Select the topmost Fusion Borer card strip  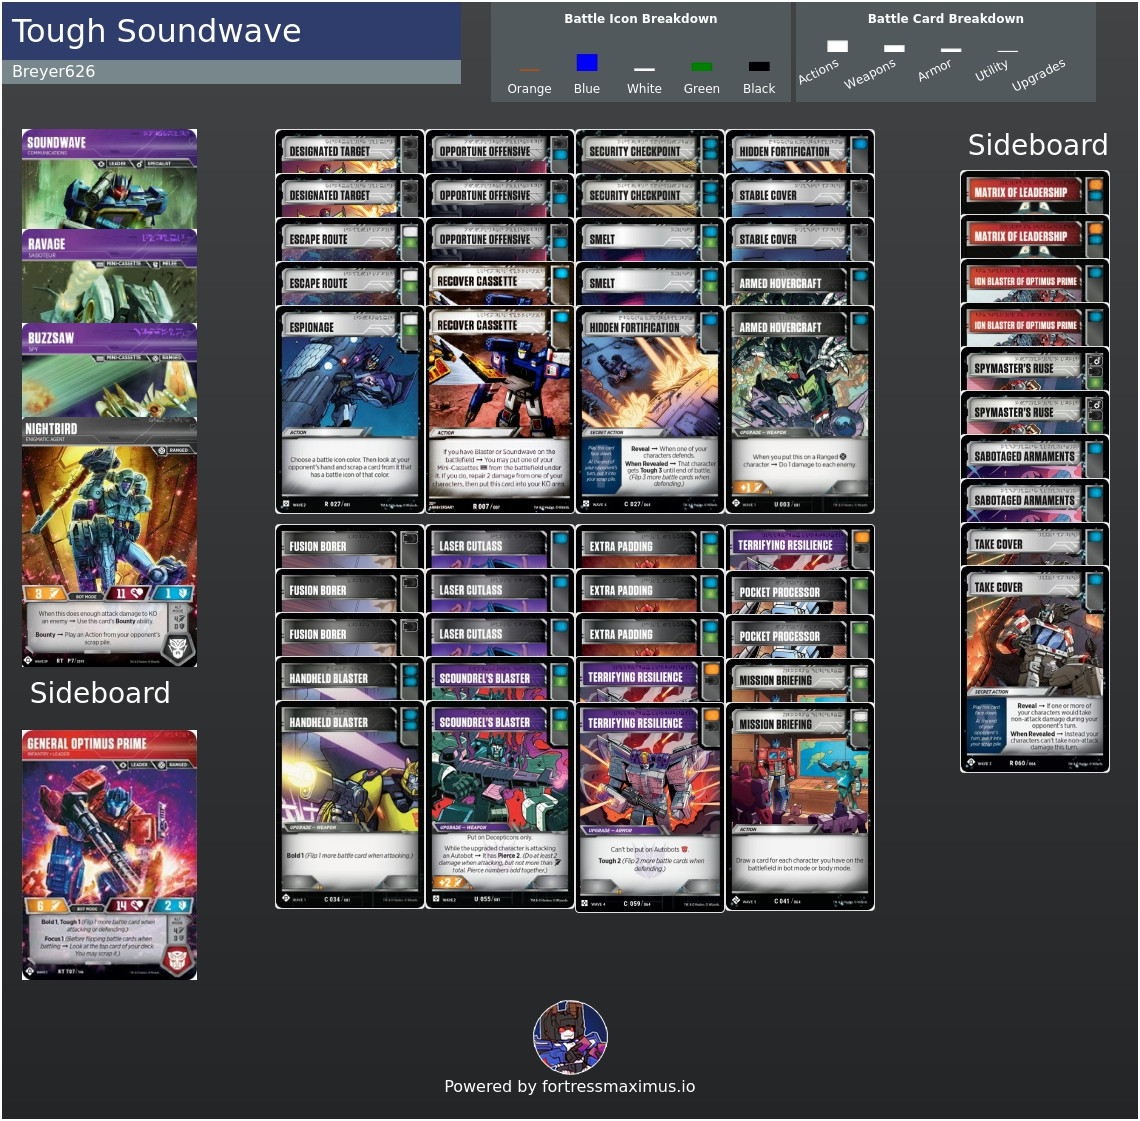point(349,547)
